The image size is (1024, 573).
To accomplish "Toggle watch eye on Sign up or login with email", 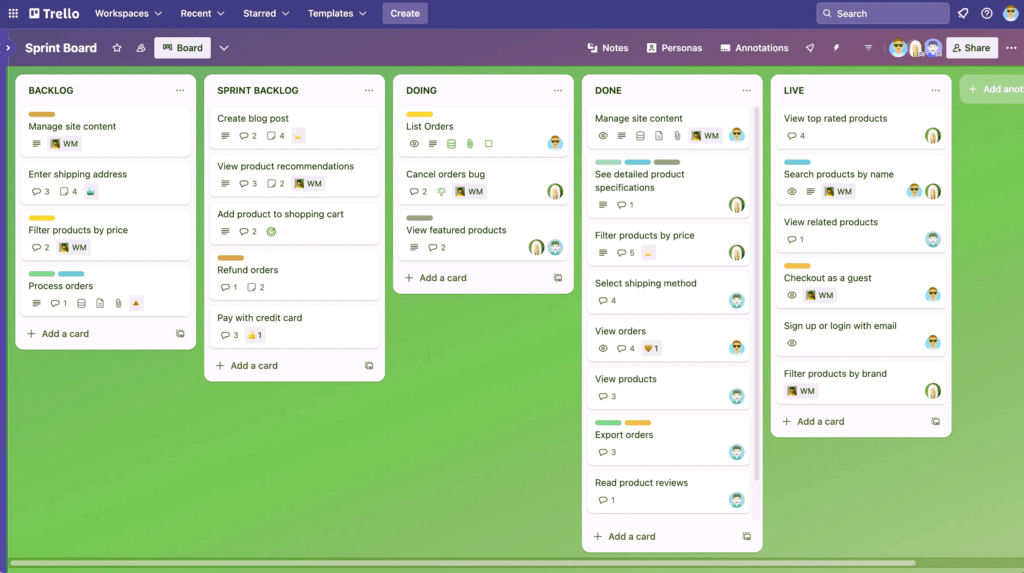I will point(792,343).
